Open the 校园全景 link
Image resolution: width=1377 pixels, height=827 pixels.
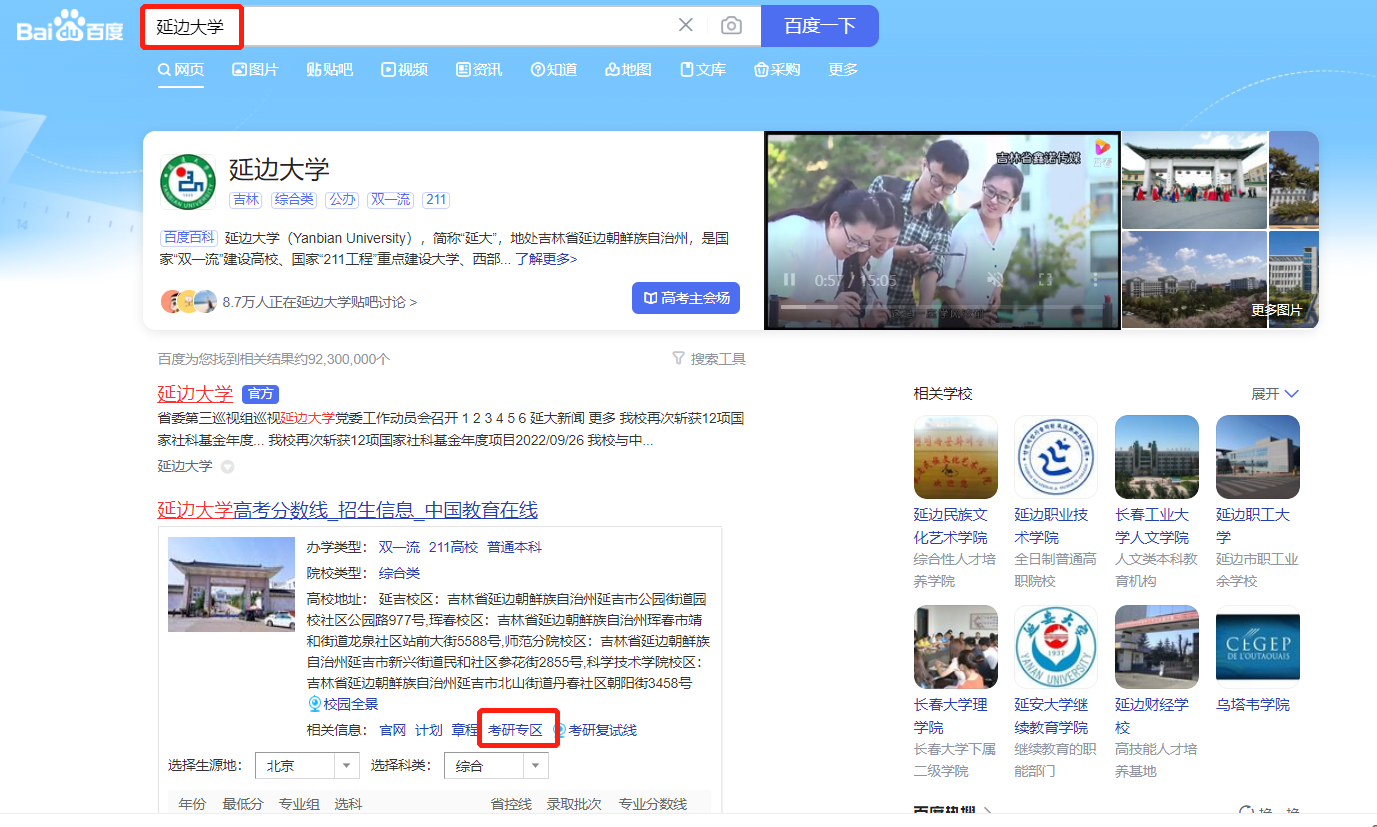(343, 704)
